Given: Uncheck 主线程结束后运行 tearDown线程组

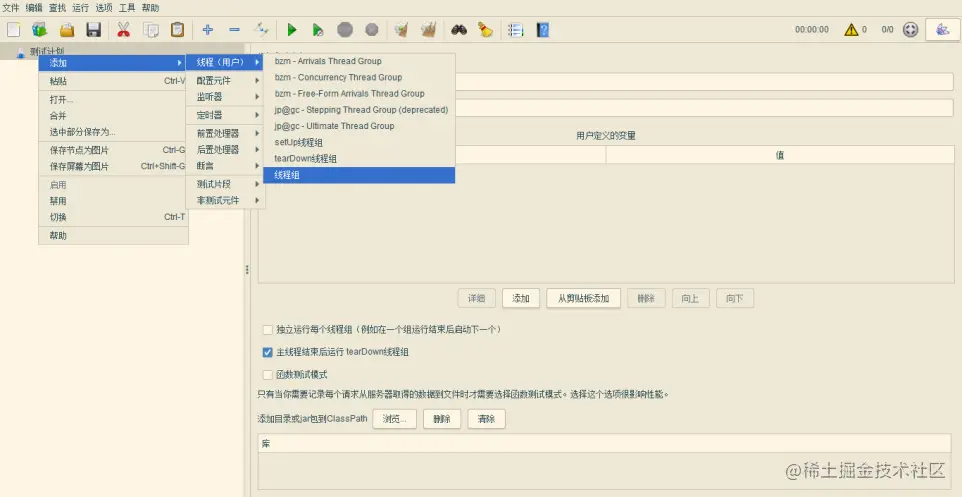Looking at the screenshot, I should pos(267,352).
